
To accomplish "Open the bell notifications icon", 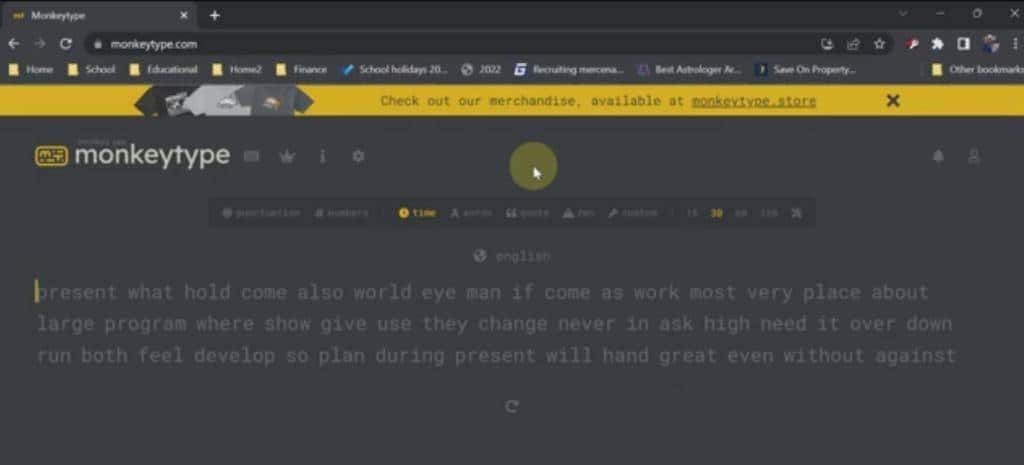I will point(938,157).
